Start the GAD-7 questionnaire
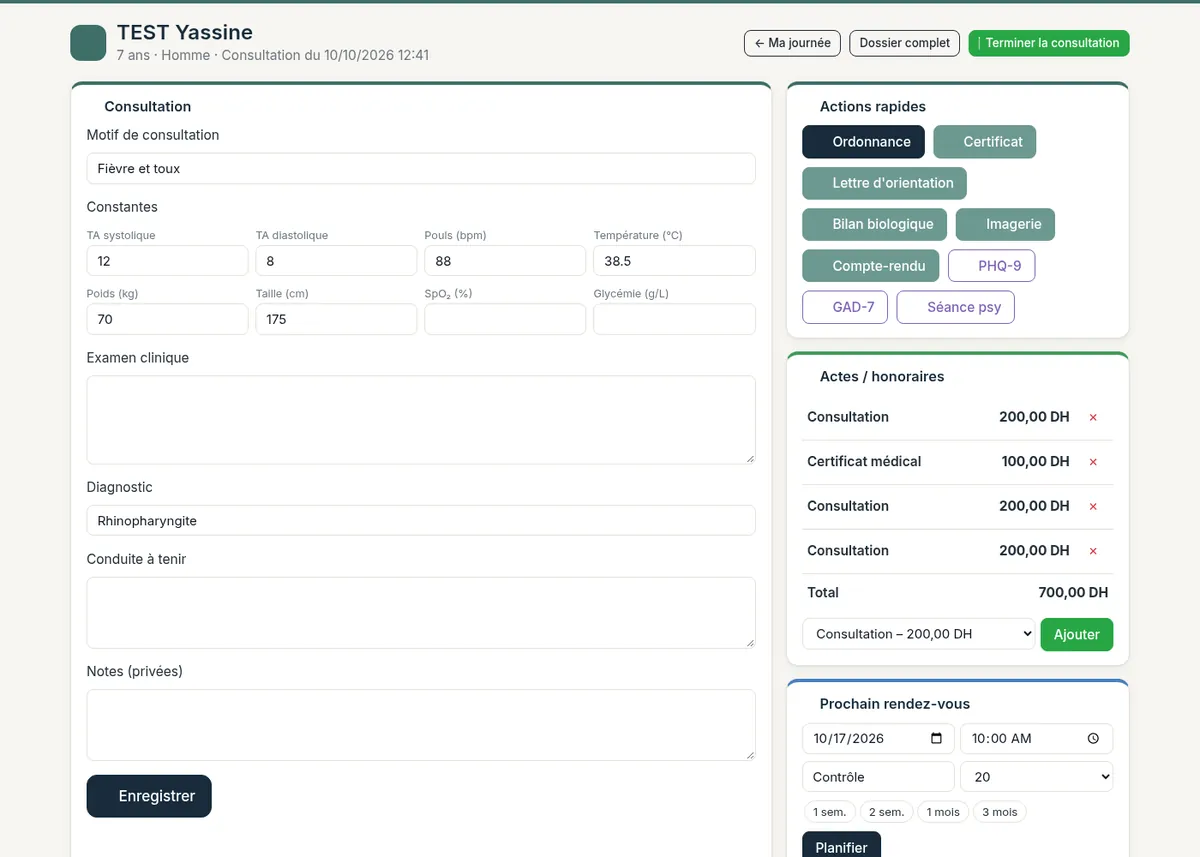 coord(845,307)
